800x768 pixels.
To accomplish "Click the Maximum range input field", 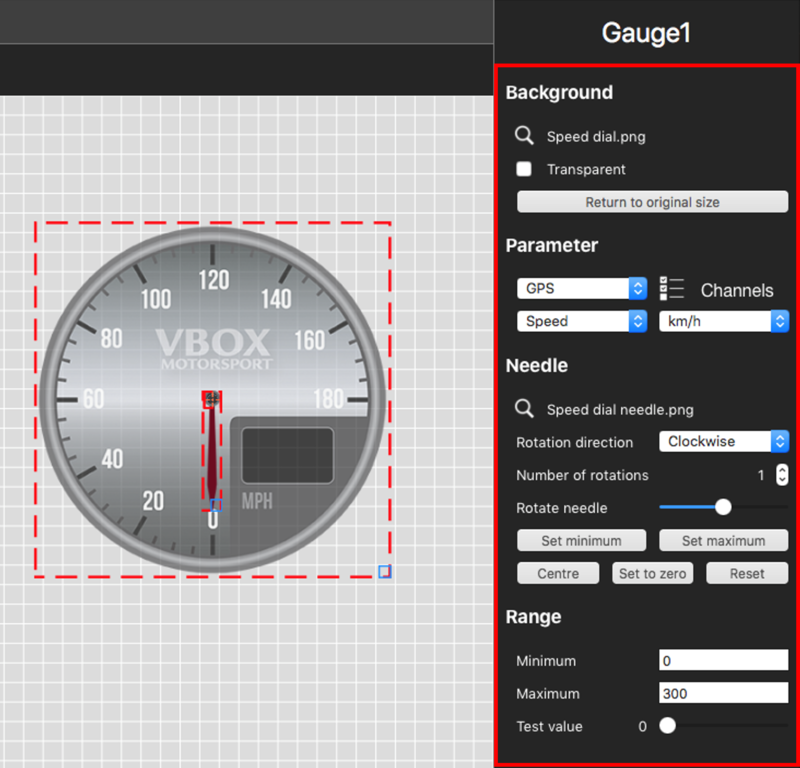I will tap(723, 693).
